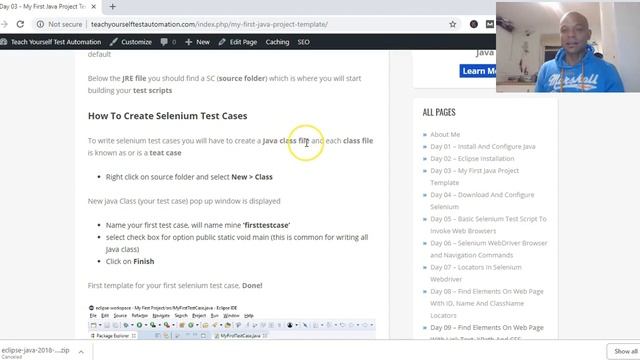Screen dimensions: 640x360
Task: Click Edit Page in admin bar
Action: pos(238,42)
